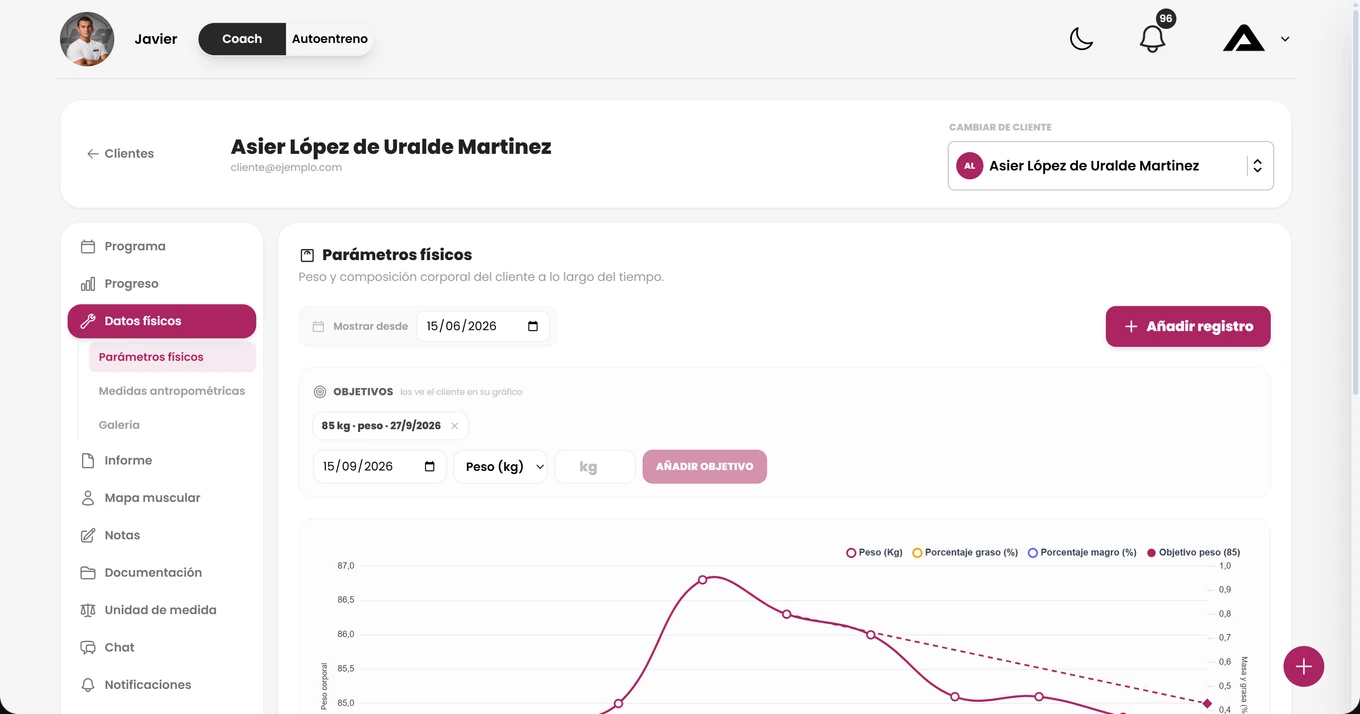Image resolution: width=1360 pixels, height=714 pixels.
Task: Toggle Objetivo peso (85) legend series
Action: pyautogui.click(x=1193, y=552)
